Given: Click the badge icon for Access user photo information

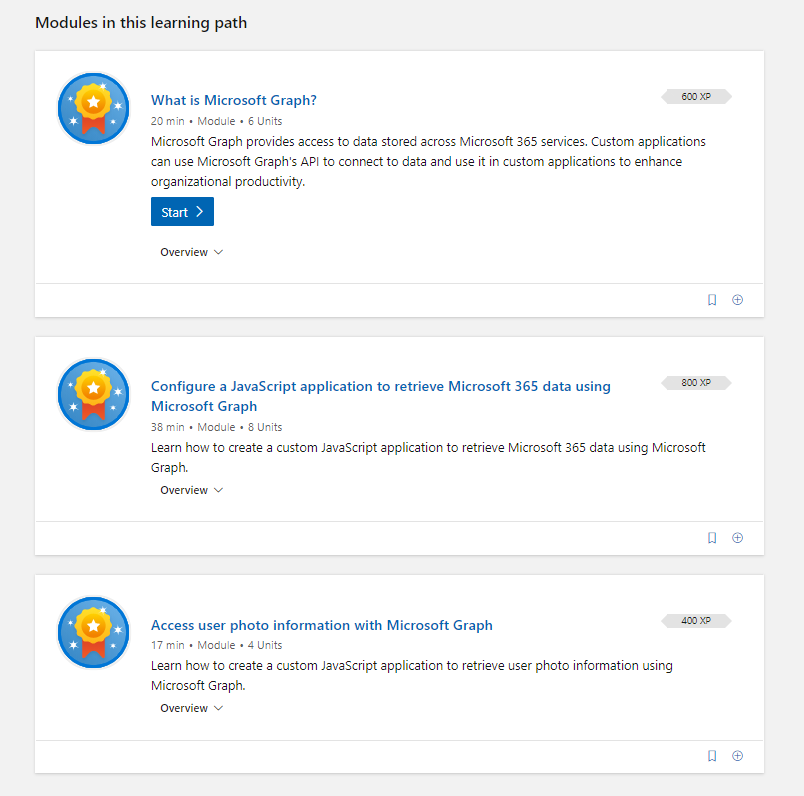Looking at the screenshot, I should (x=93, y=632).
